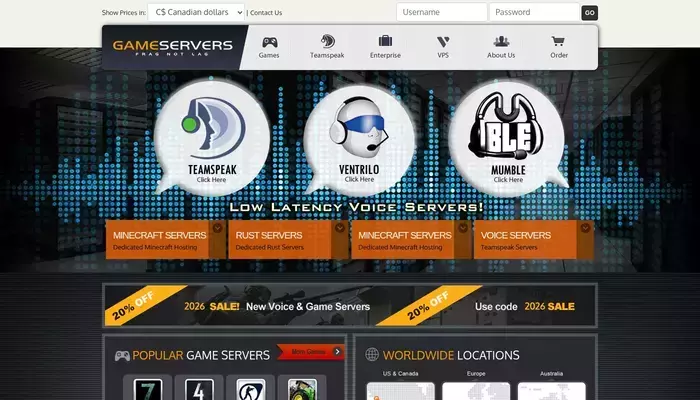Open the Order shopping cart icon
The width and height of the screenshot is (700, 400).
558,42
